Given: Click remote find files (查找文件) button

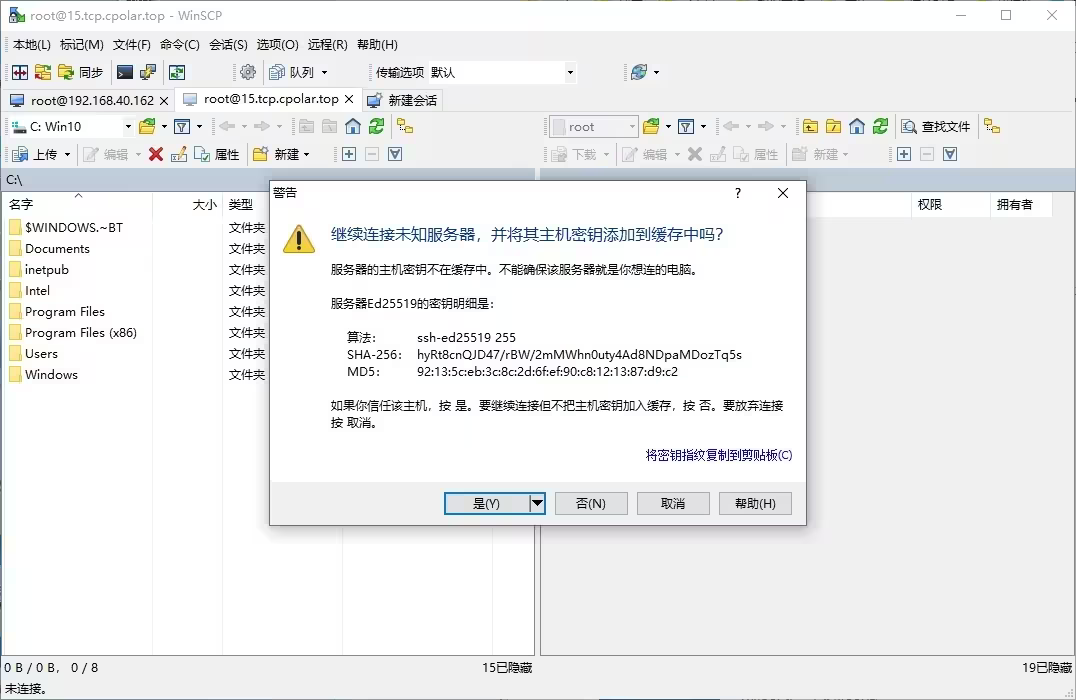Looking at the screenshot, I should coord(936,126).
